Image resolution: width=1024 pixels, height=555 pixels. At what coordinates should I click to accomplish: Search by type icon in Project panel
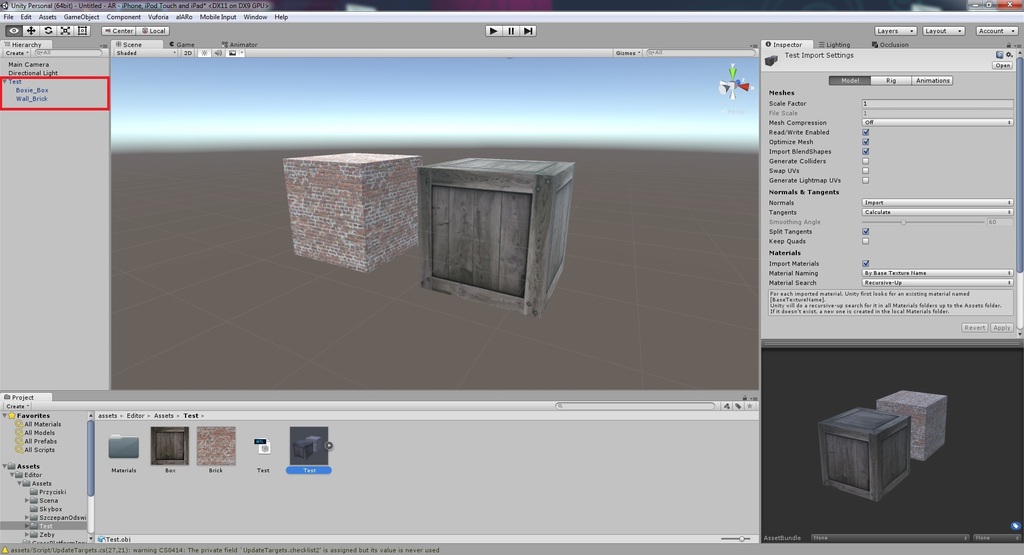click(x=726, y=406)
